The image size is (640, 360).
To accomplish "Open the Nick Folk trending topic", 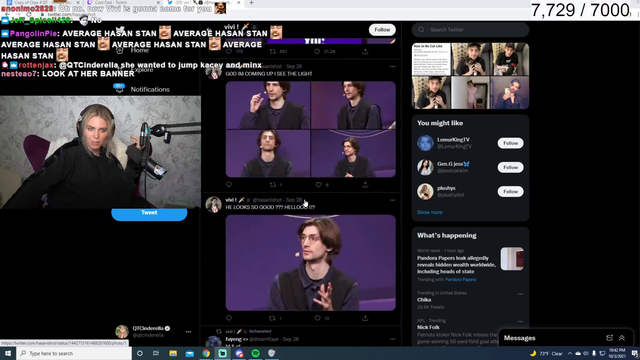I will [428, 327].
